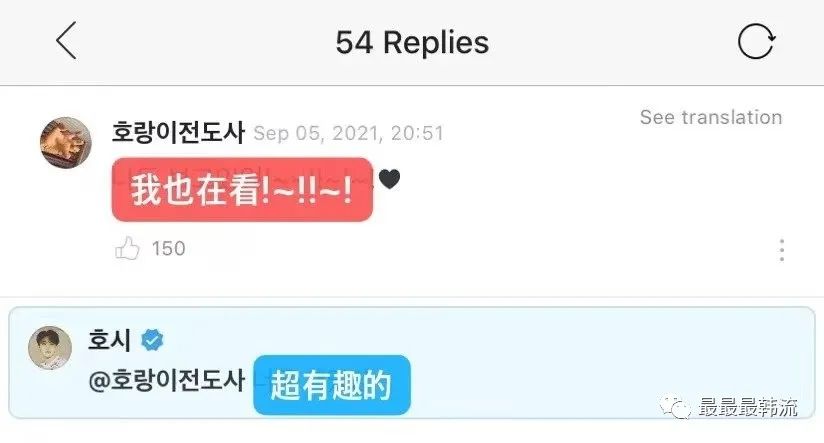Screen dimensions: 824x443
Task: Click the blue 超有趣的 translation label
Action: [x=332, y=385]
